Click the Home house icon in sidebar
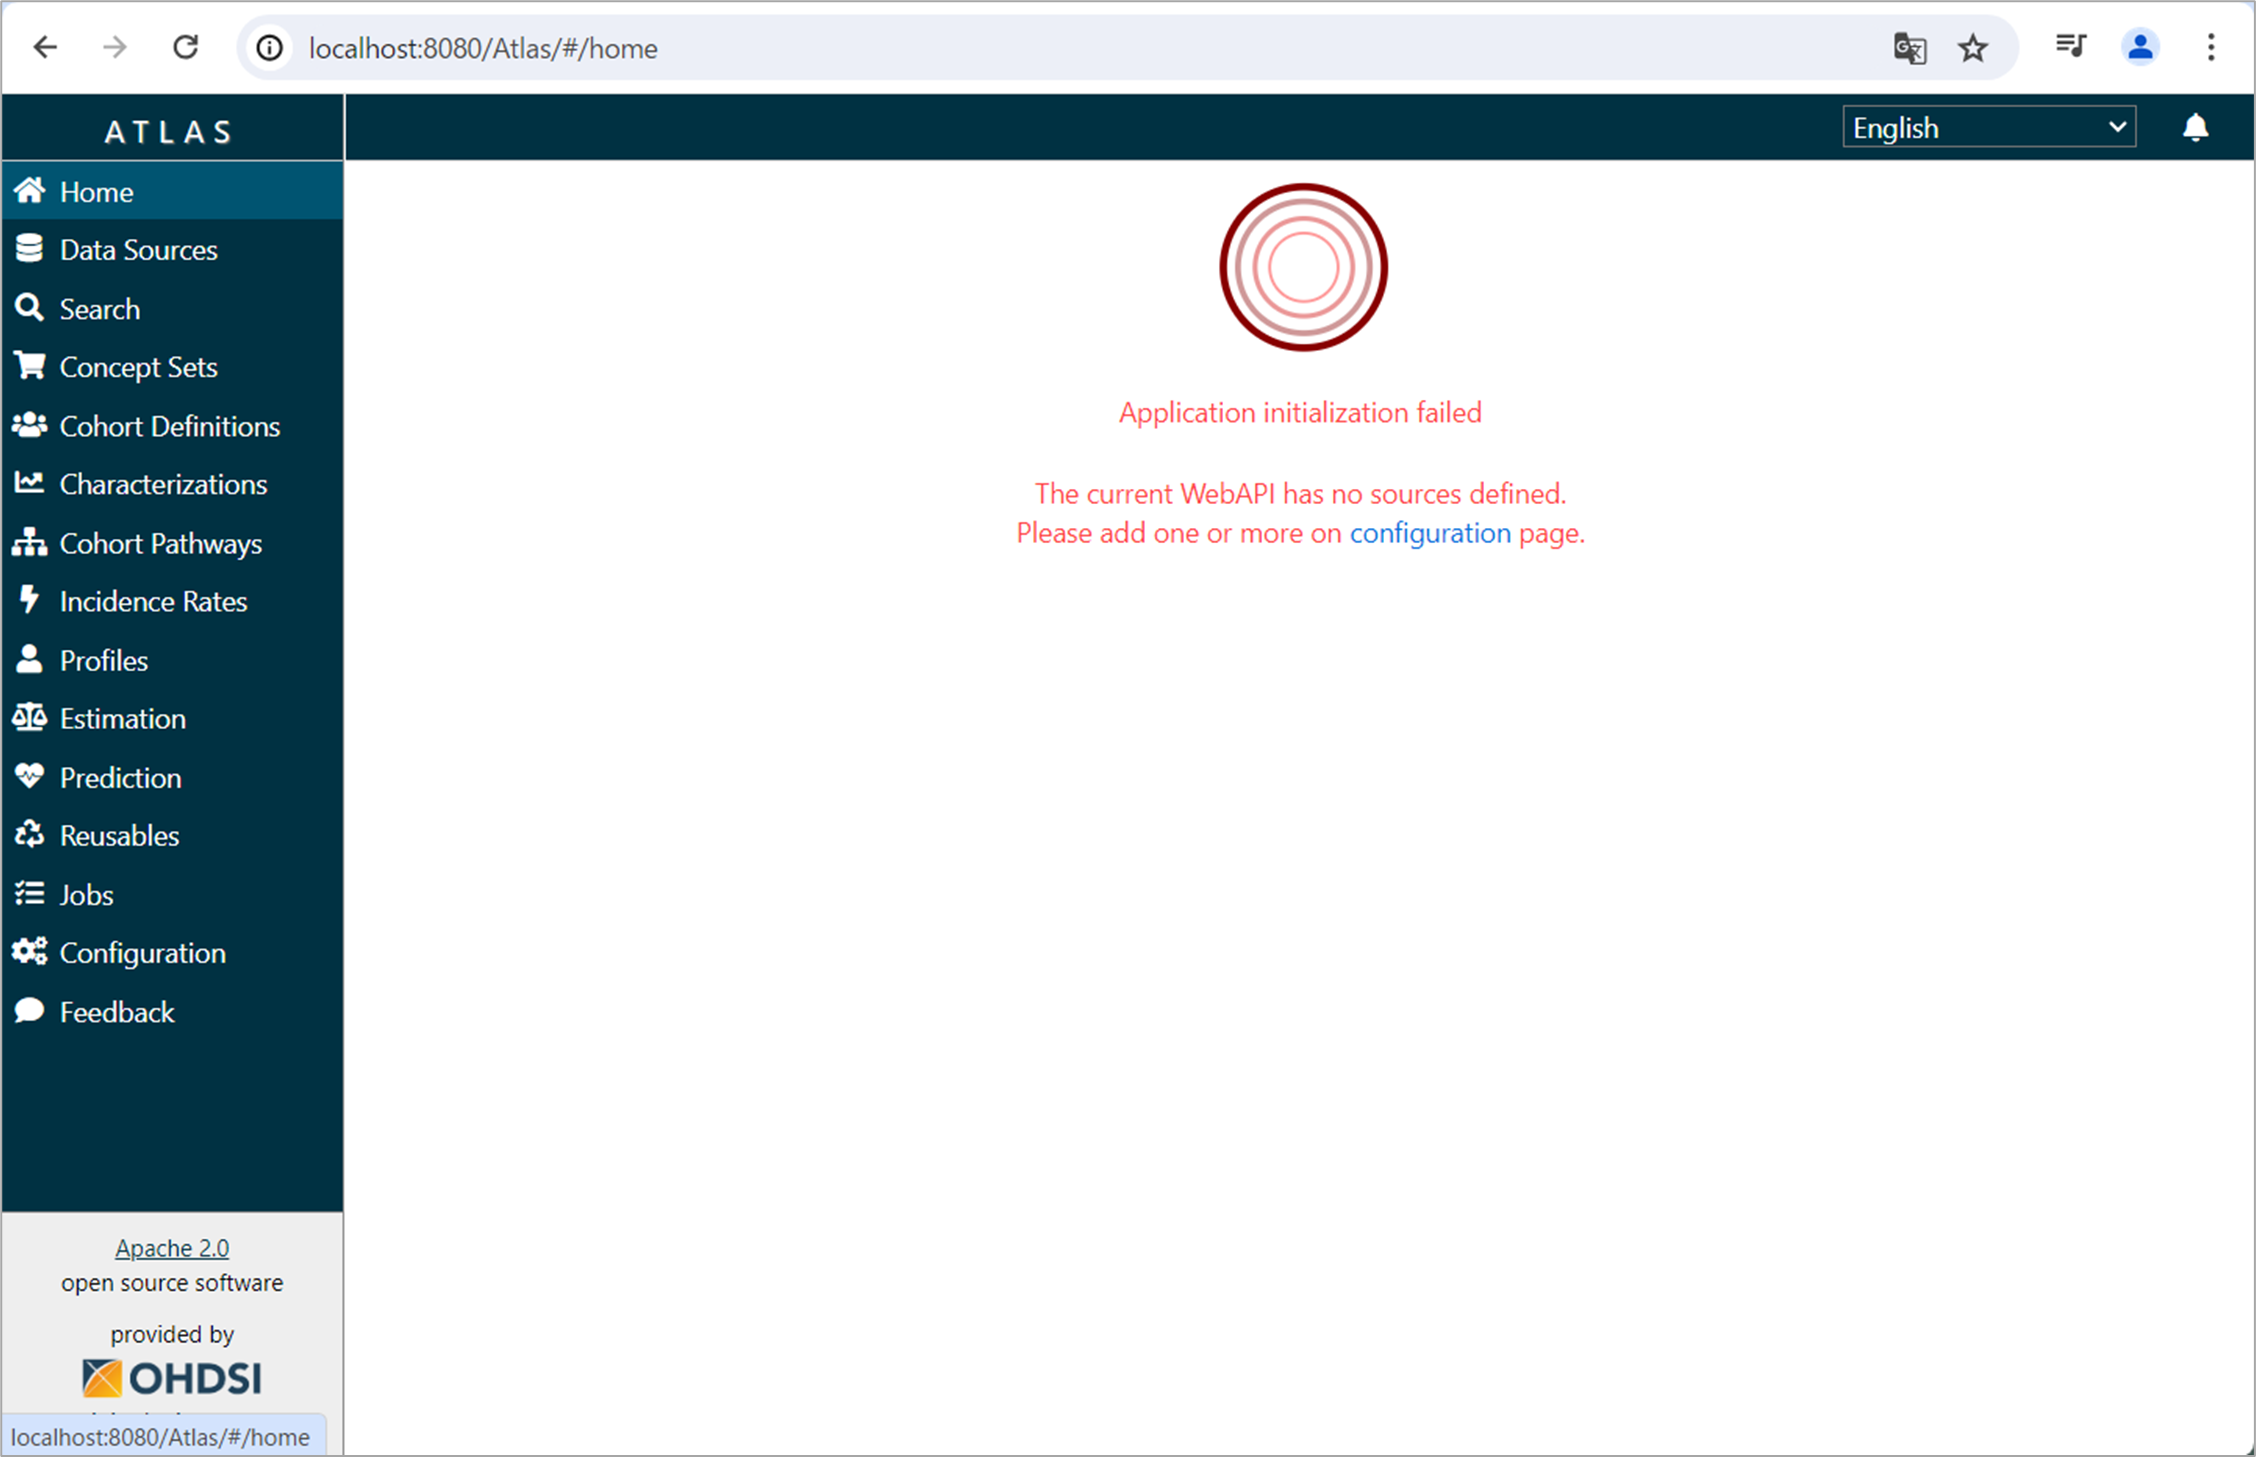2256x1457 pixels. pos(30,190)
